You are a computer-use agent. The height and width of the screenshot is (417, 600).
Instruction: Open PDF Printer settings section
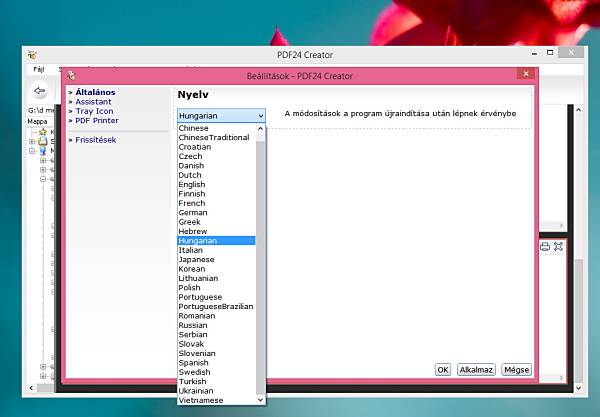[x=97, y=121]
